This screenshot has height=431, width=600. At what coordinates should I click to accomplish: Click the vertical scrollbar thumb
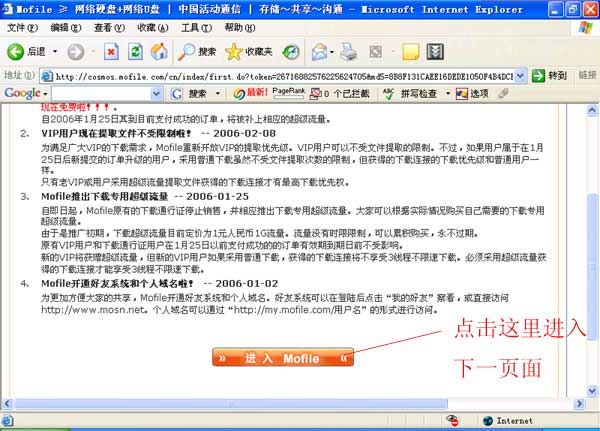tap(592, 267)
